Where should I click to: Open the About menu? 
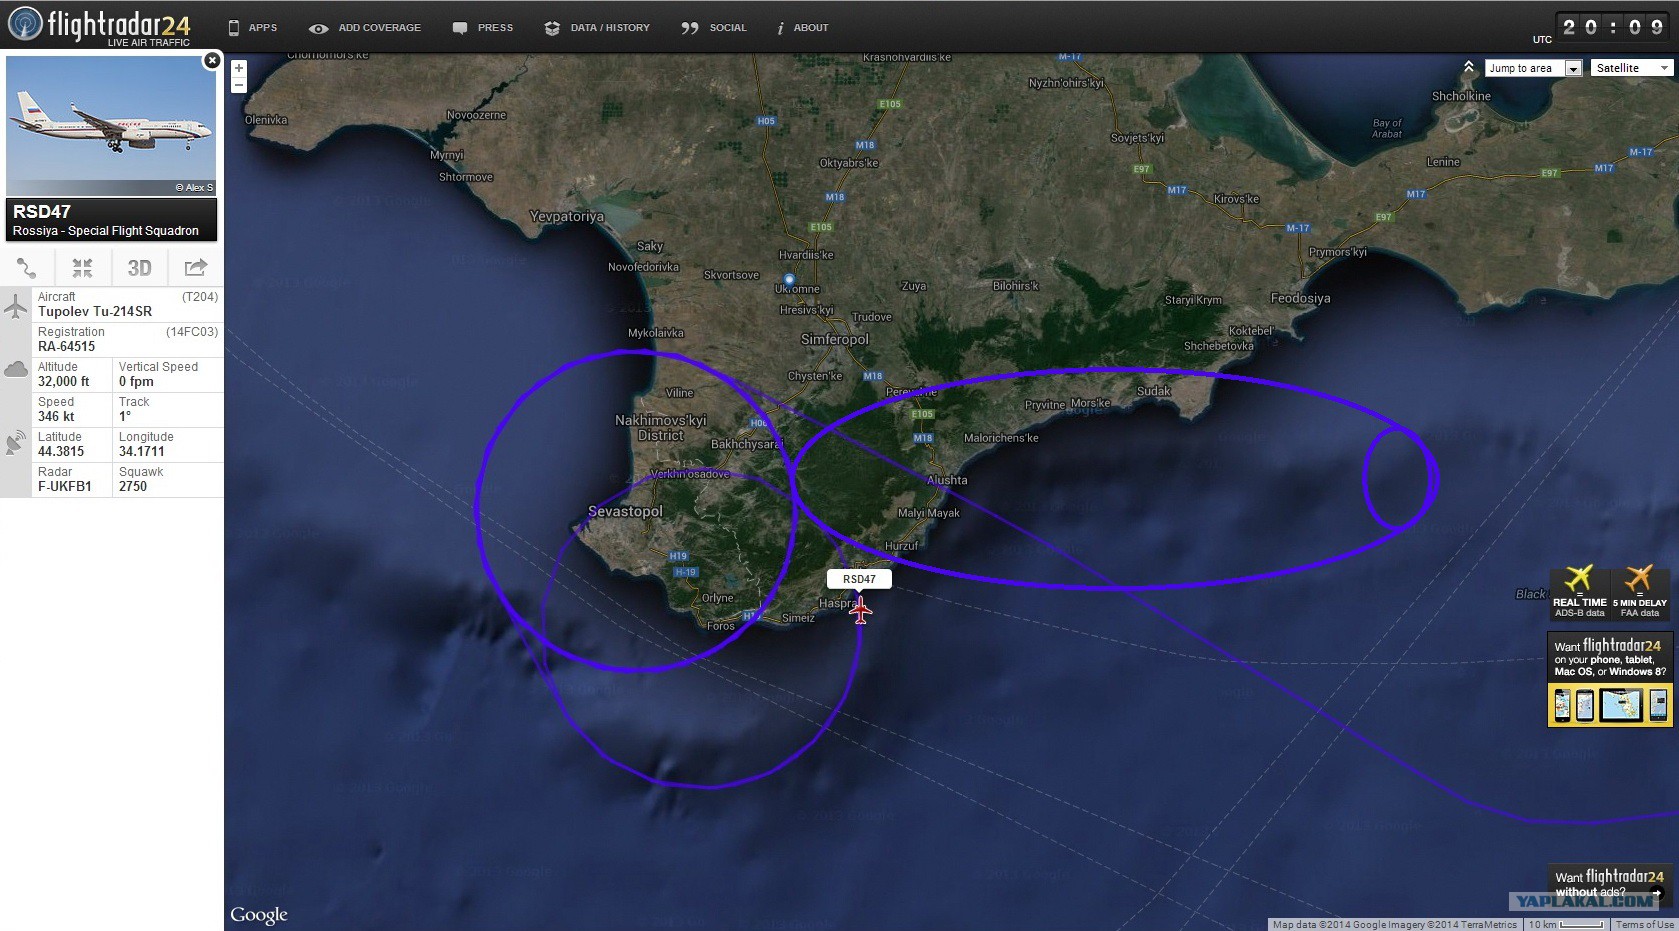pos(803,28)
